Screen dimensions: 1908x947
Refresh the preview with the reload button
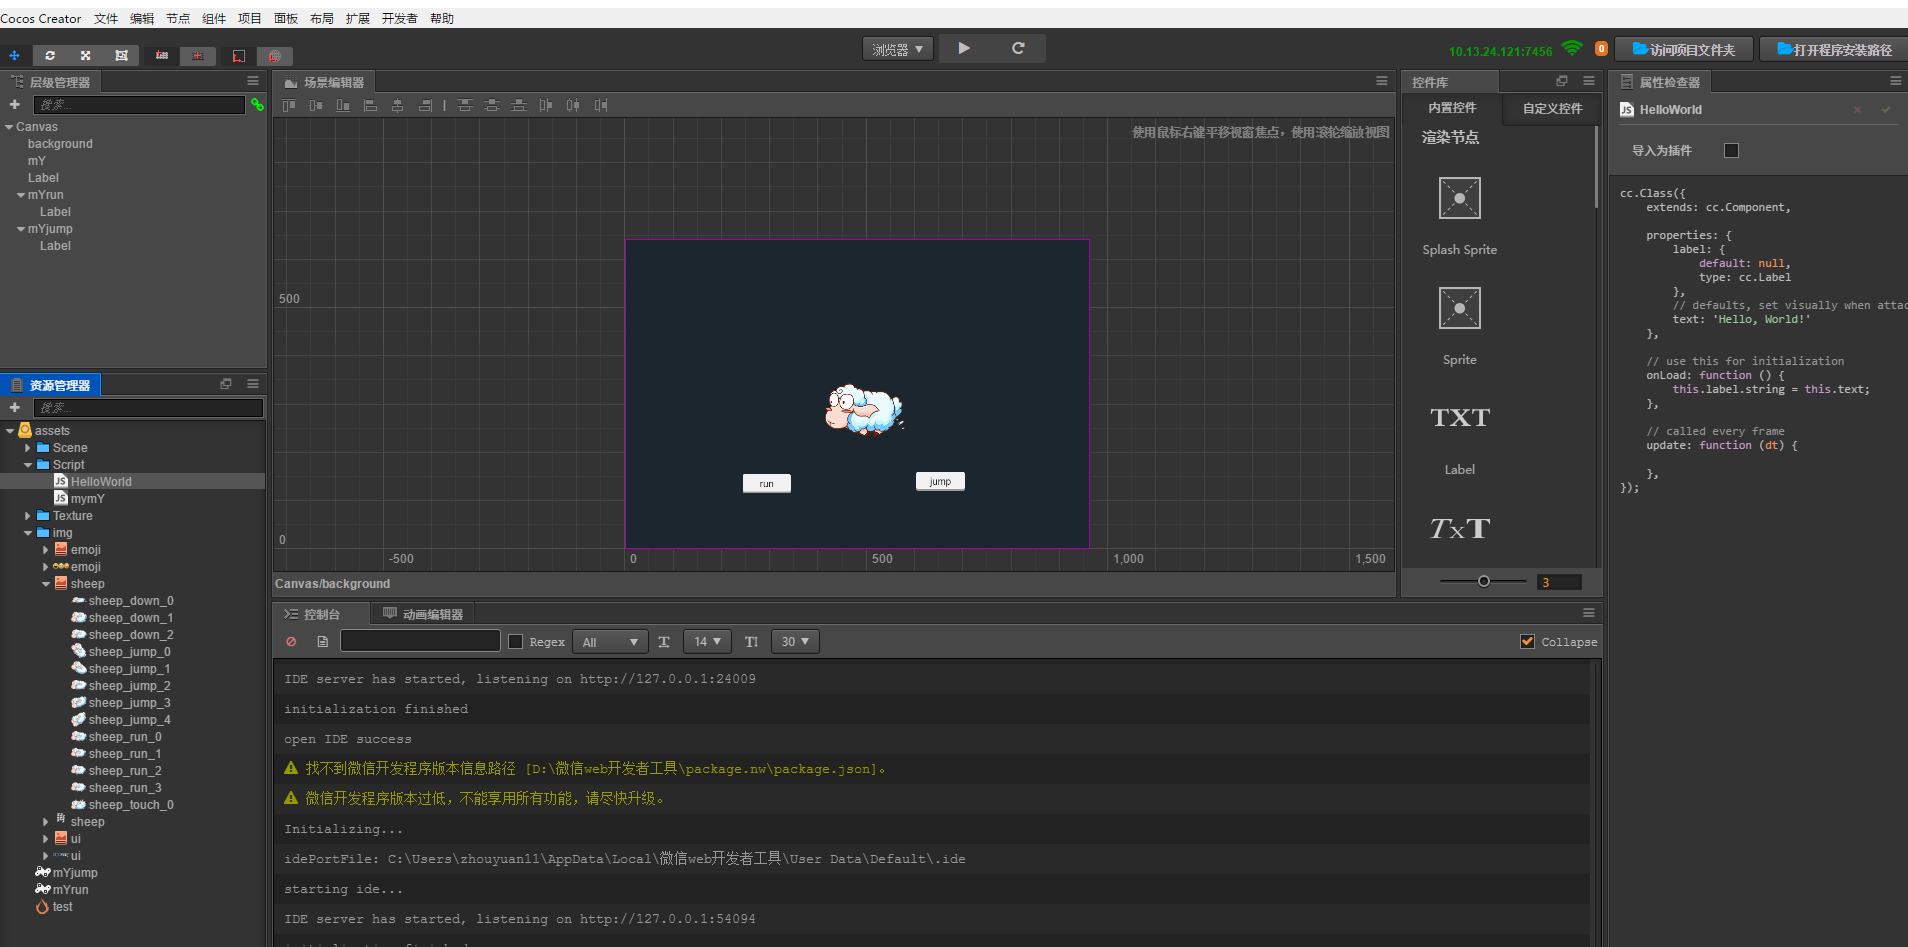pos(1018,48)
